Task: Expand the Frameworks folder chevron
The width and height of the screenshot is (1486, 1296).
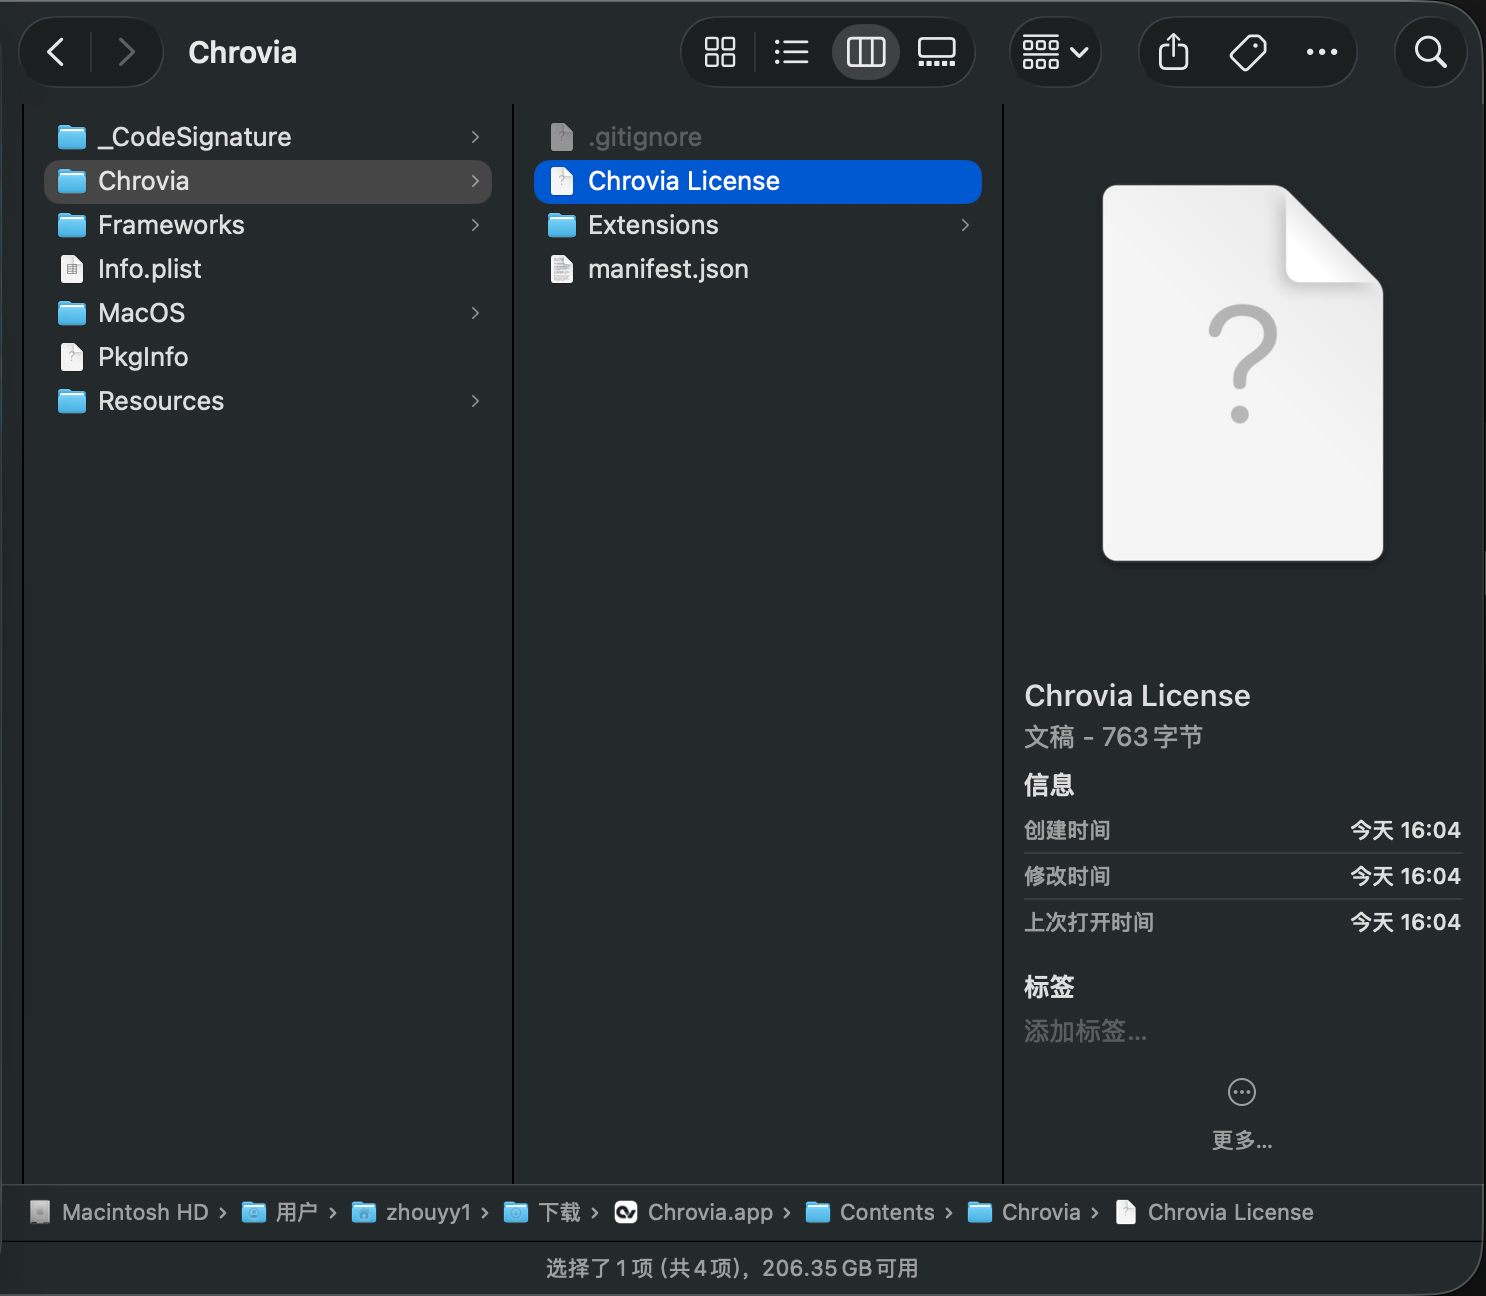Action: click(x=475, y=225)
